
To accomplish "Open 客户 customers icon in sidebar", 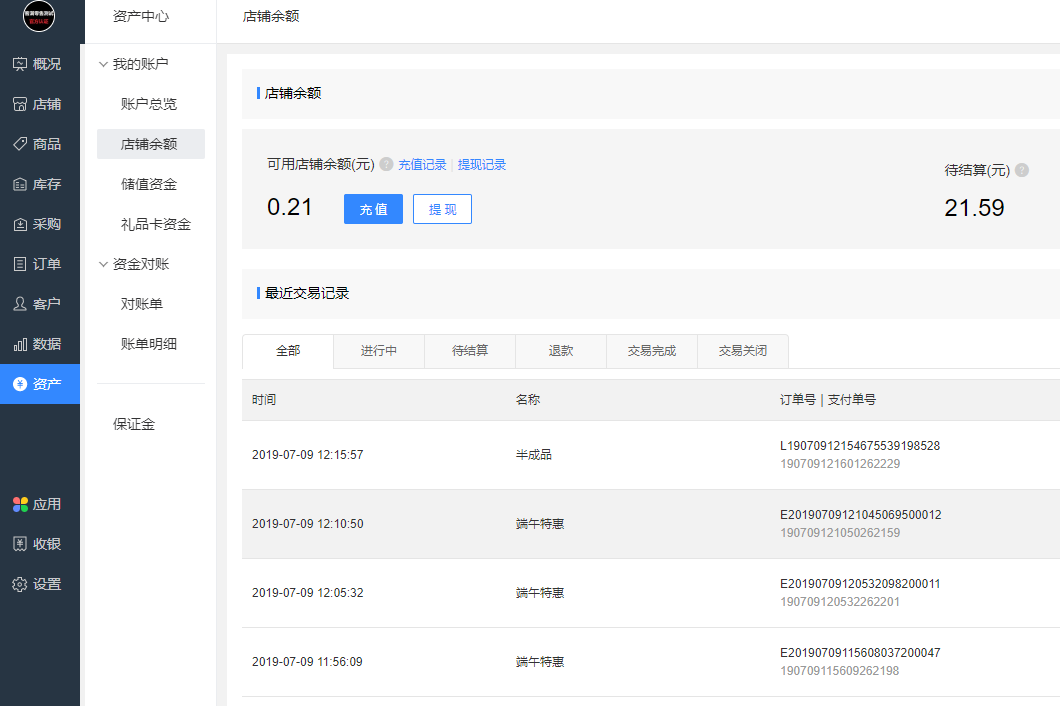I will coord(20,304).
